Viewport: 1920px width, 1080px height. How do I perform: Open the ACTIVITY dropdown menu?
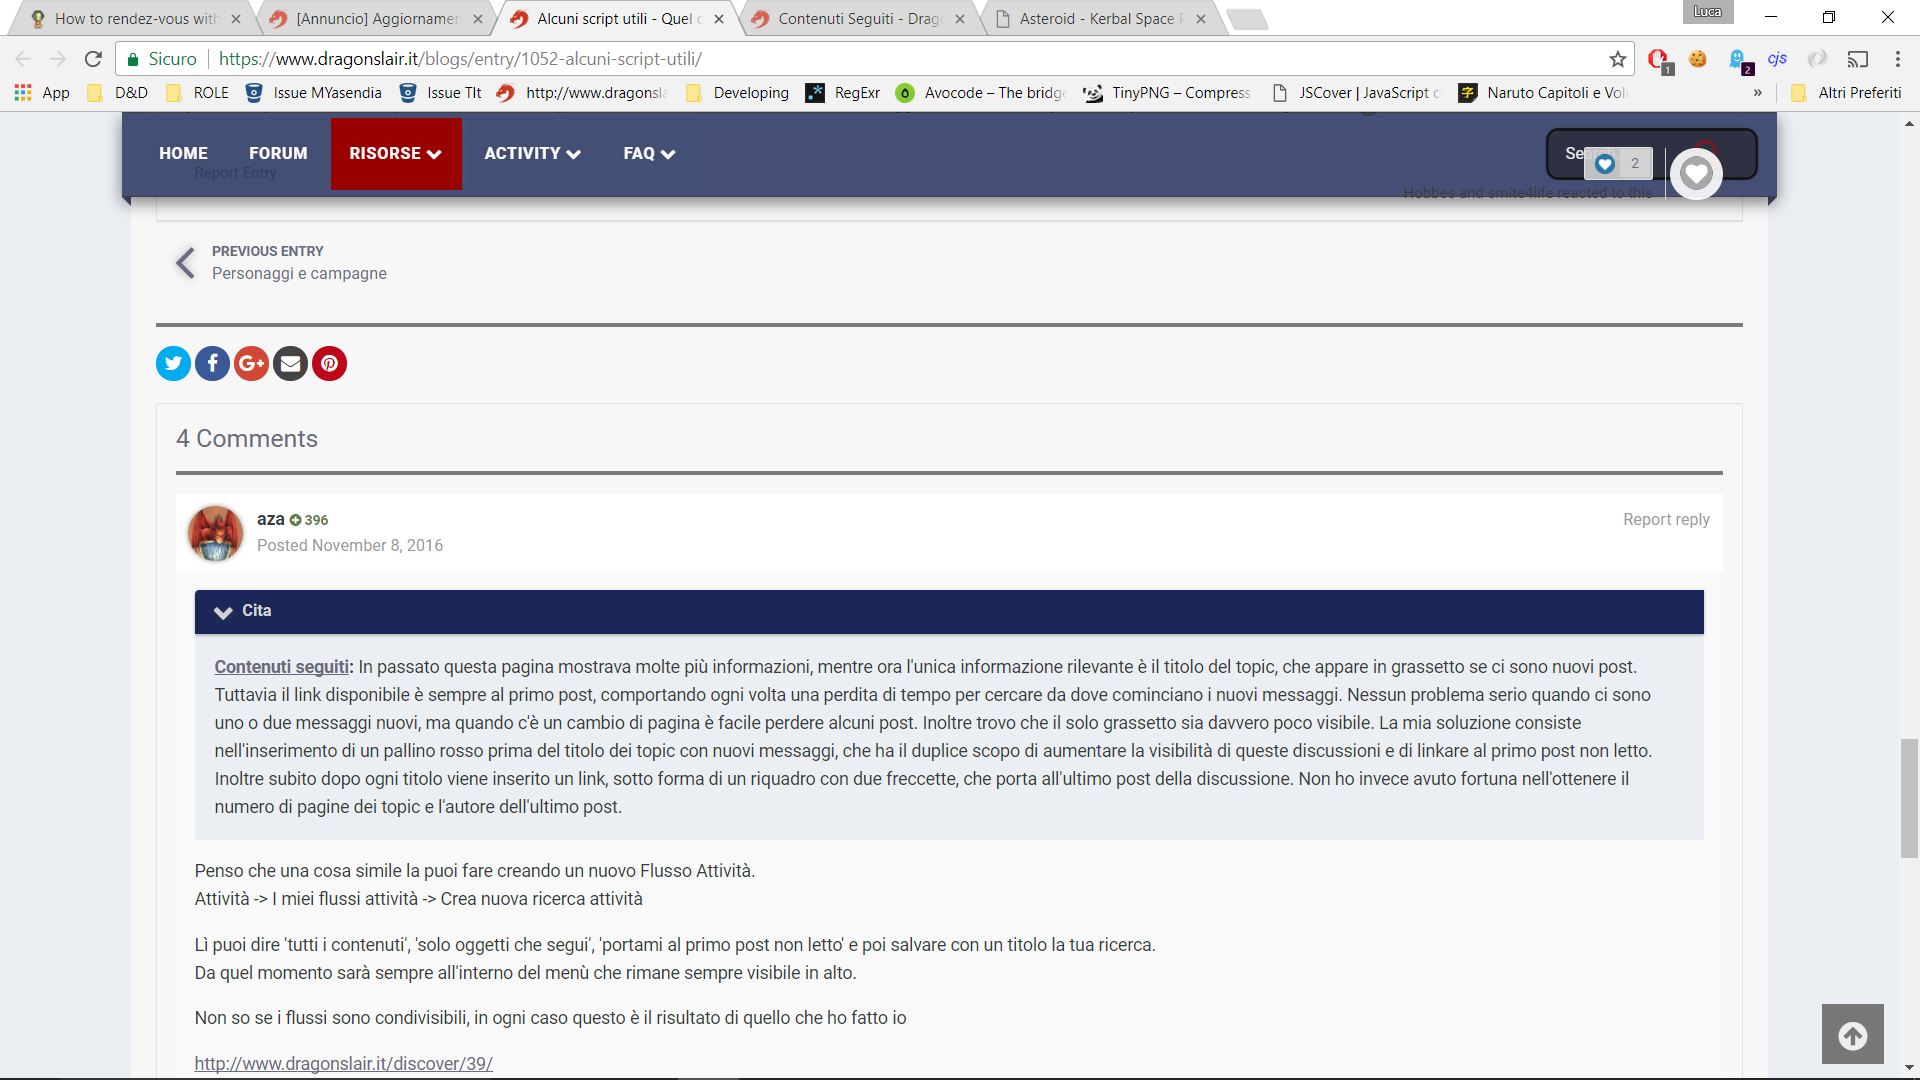click(532, 154)
